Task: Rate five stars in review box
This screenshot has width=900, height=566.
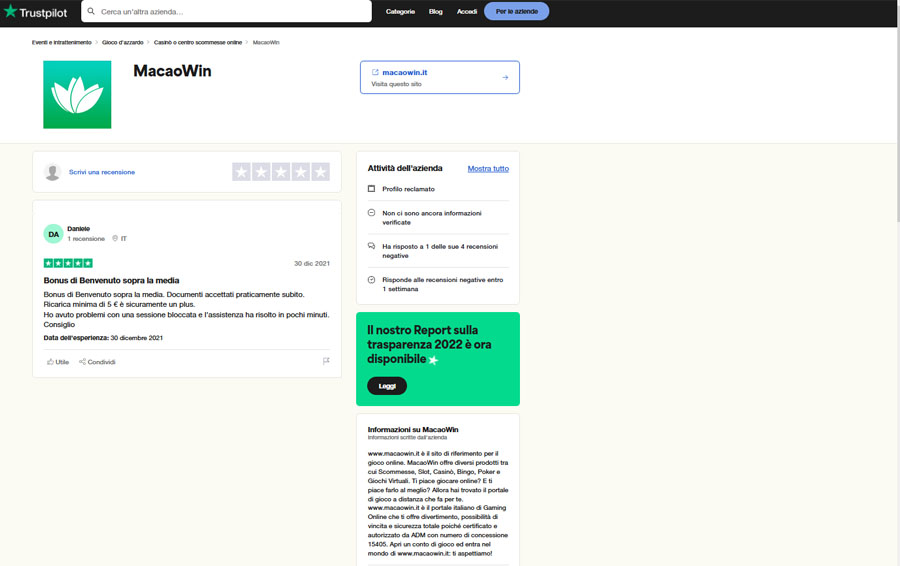Action: click(320, 172)
